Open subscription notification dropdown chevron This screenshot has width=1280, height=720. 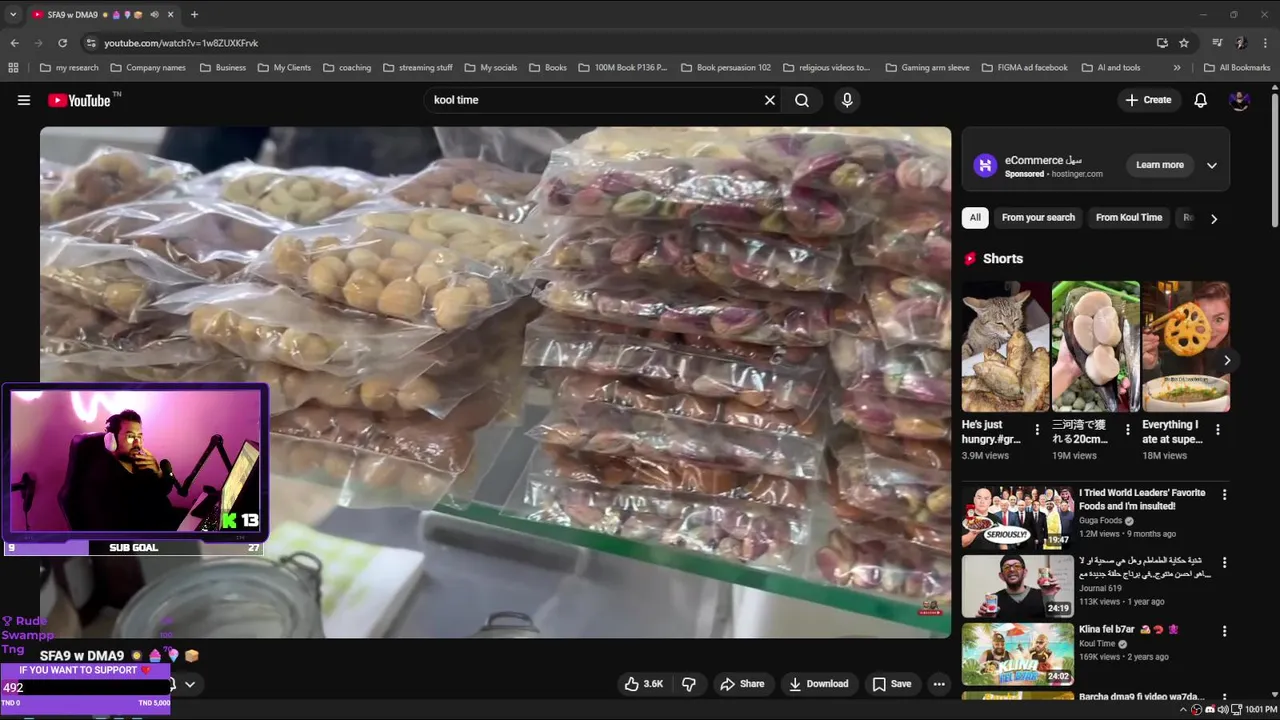pos(189,684)
